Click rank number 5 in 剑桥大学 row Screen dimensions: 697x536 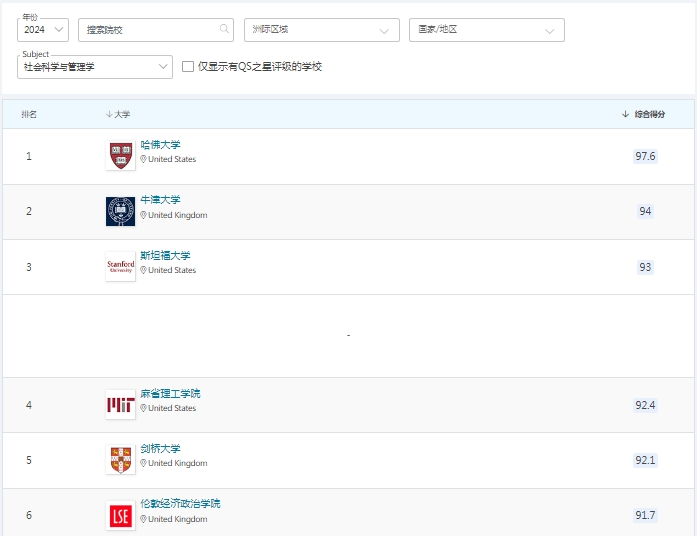[29, 460]
